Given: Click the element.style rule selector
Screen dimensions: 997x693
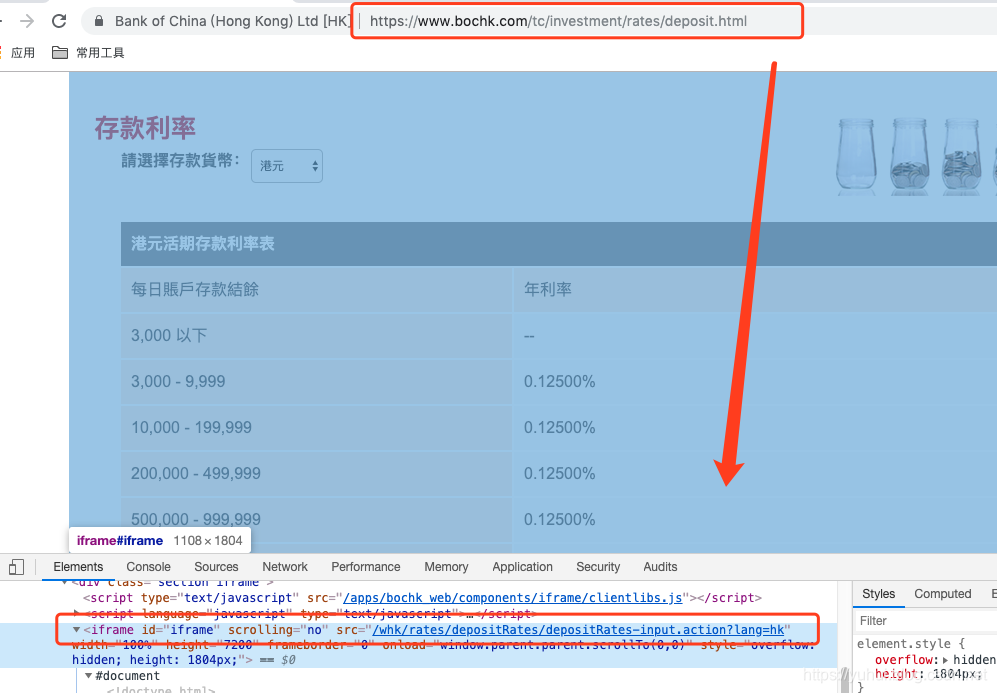Looking at the screenshot, I should [x=904, y=643].
